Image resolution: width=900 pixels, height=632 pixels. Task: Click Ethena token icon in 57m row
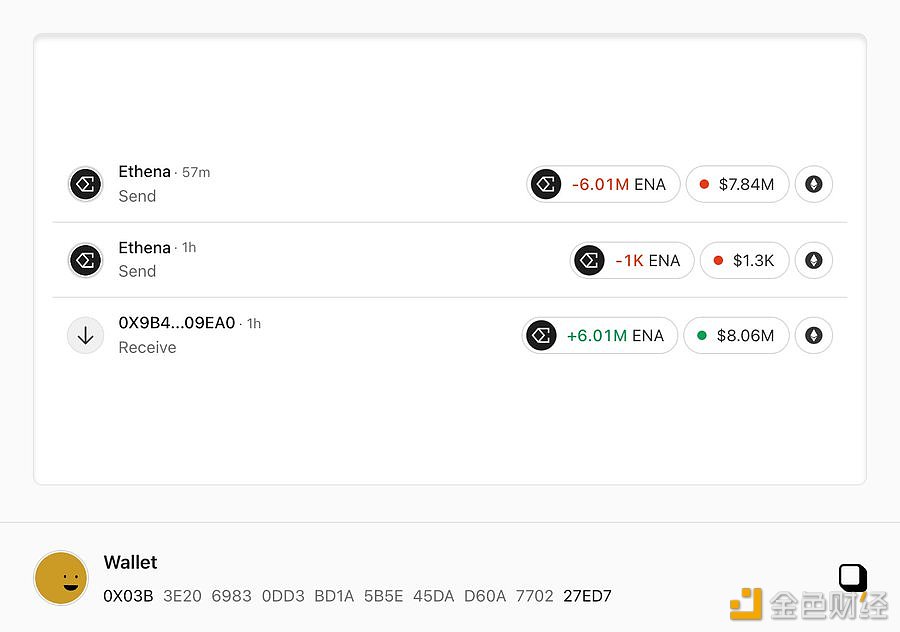coord(86,184)
